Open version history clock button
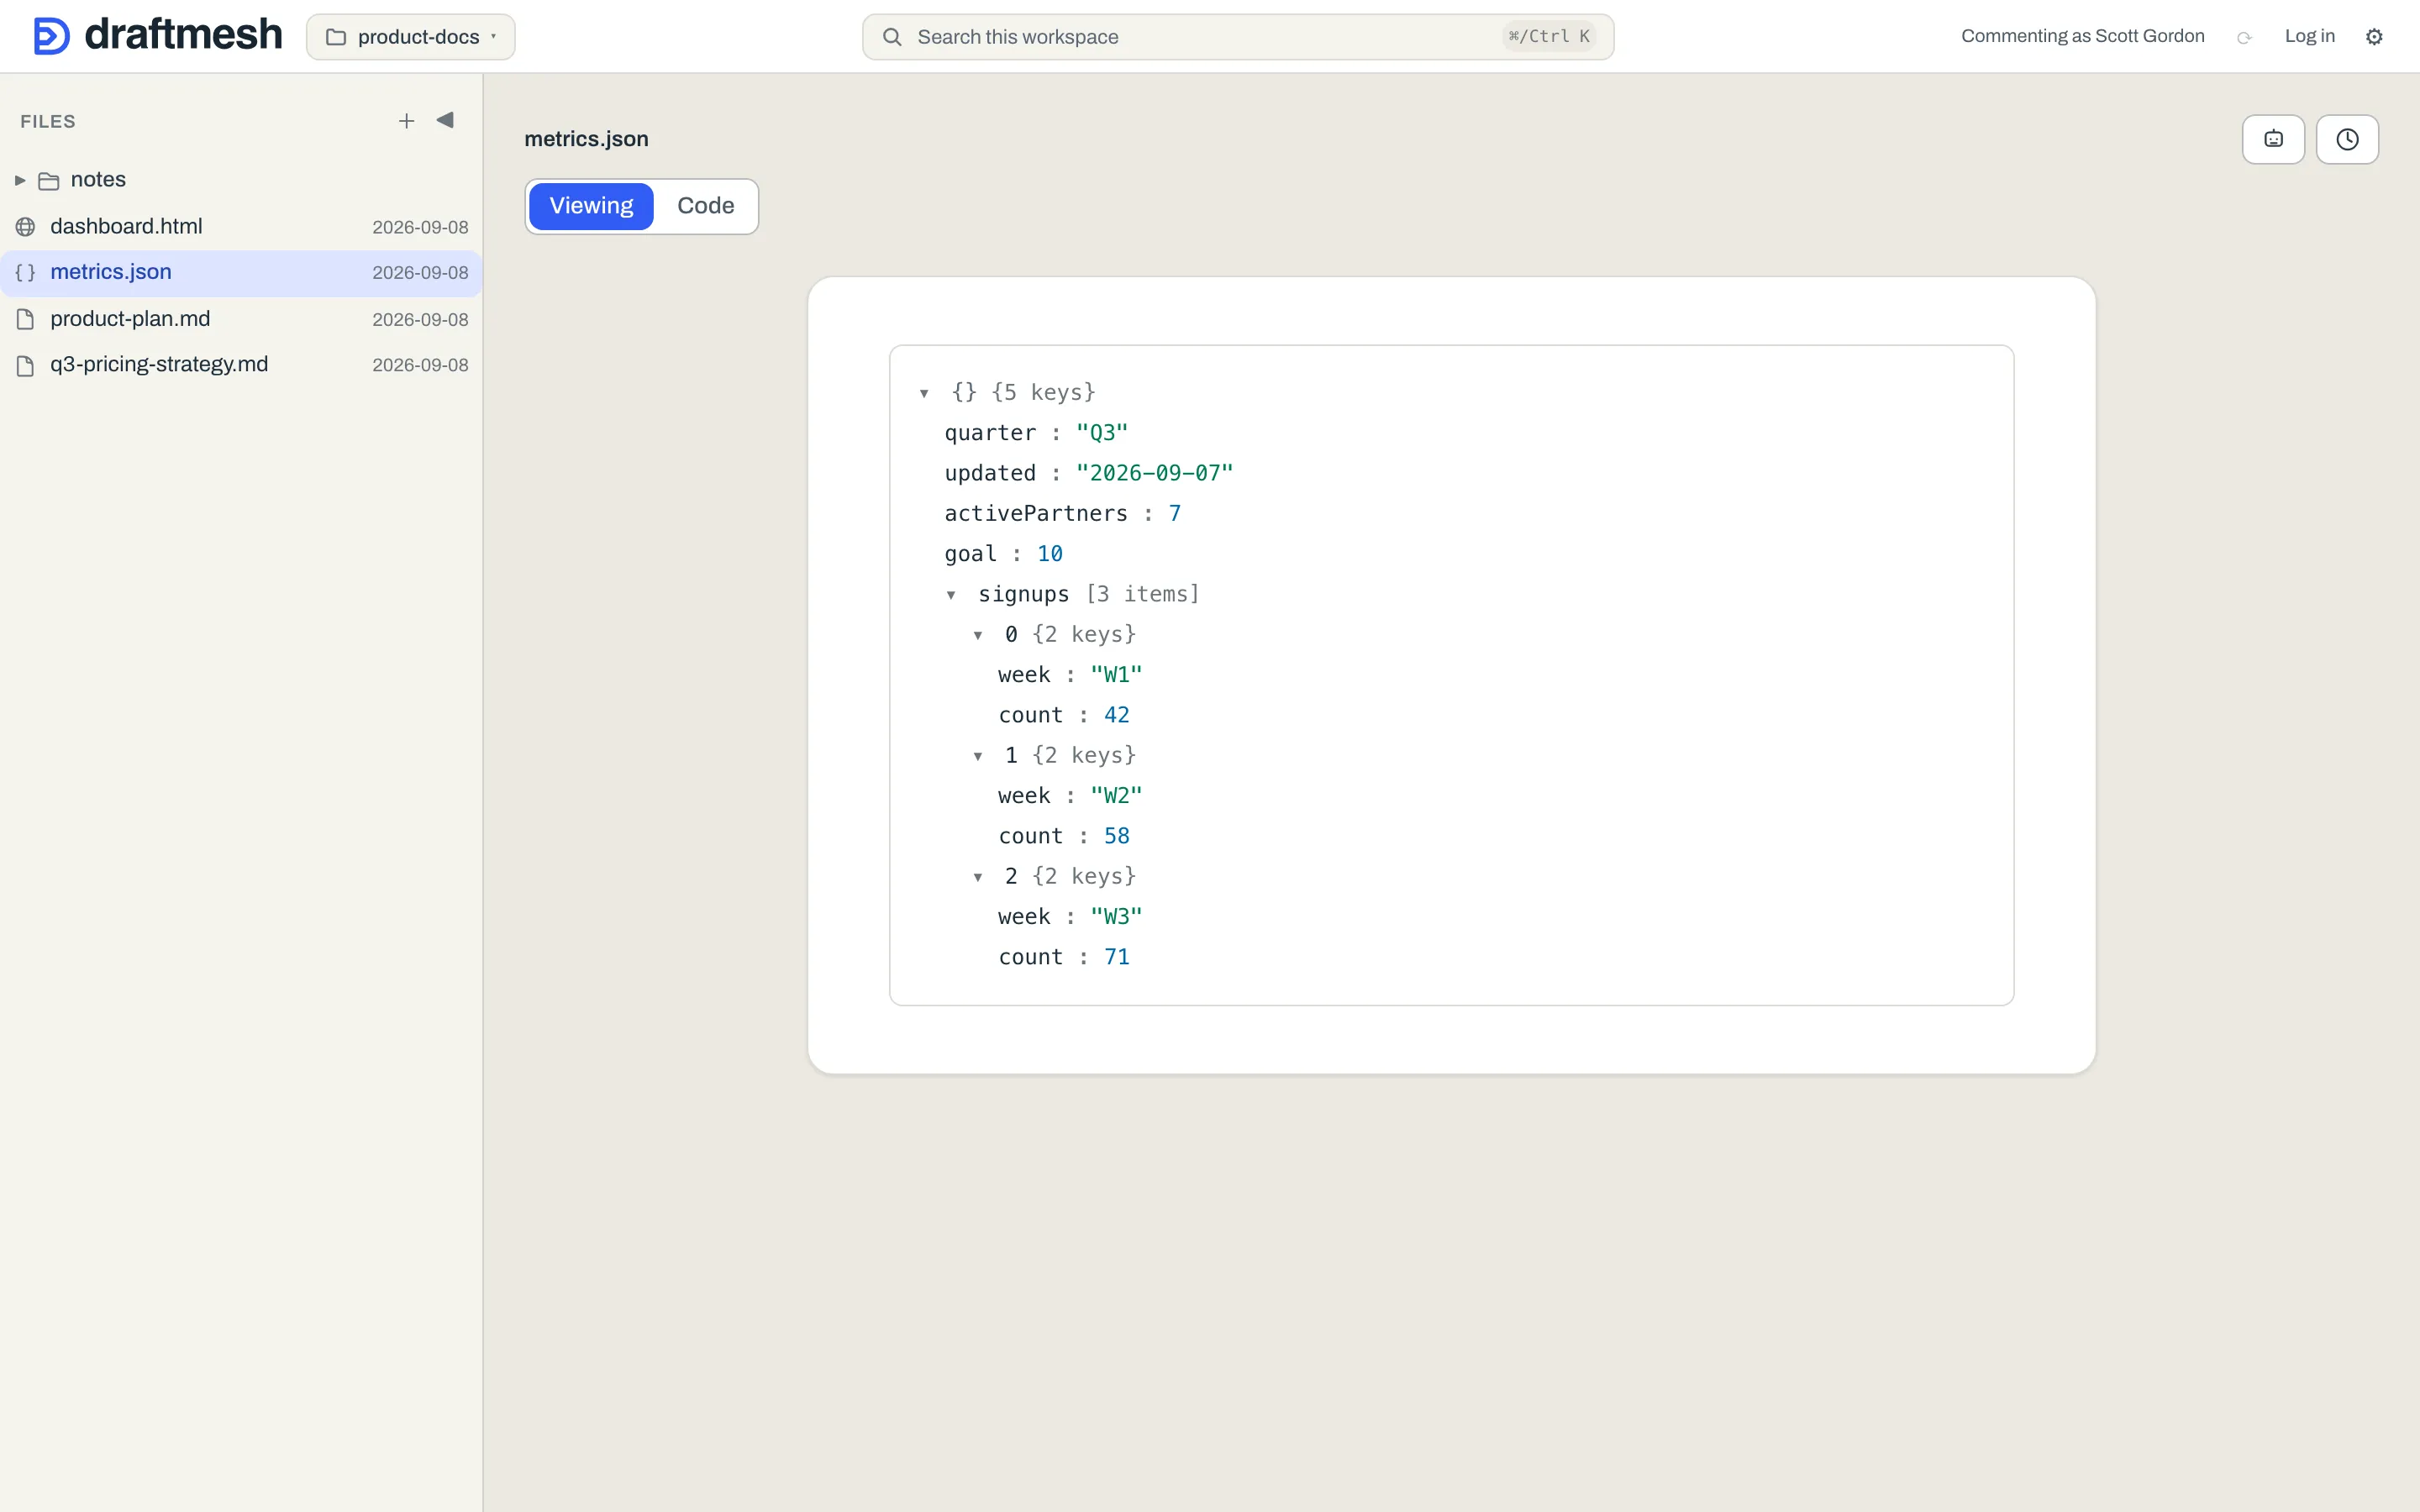Screen dimensions: 2420x1512 tap(2347, 139)
